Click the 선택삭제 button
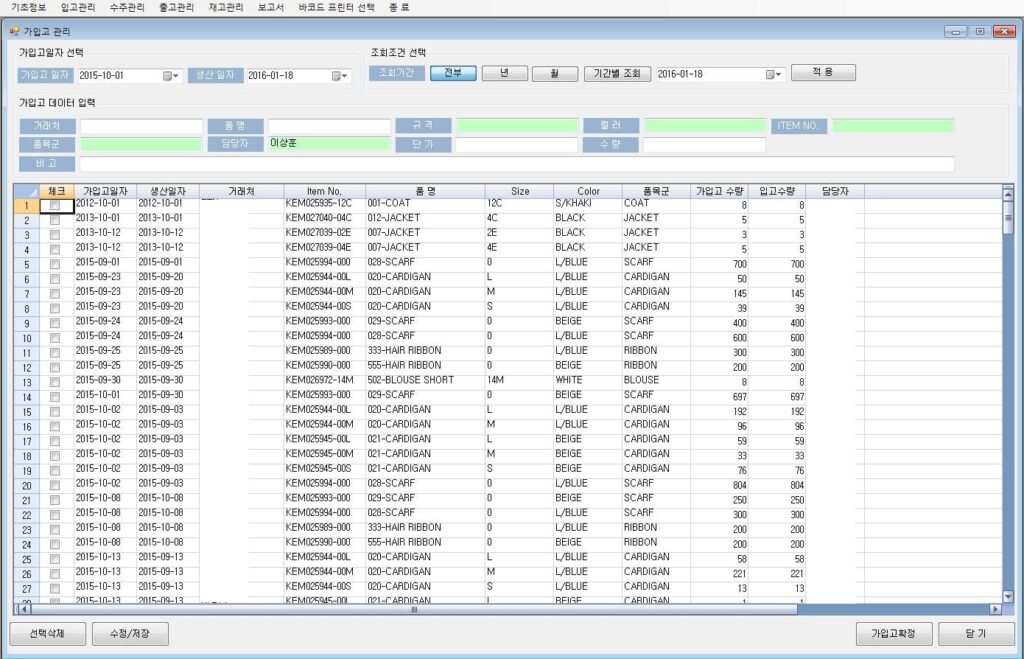 [x=46, y=634]
